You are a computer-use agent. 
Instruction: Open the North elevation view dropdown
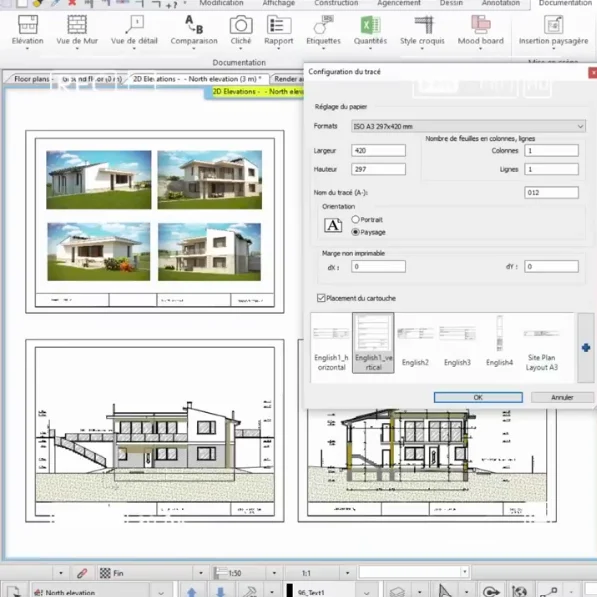click(161, 592)
